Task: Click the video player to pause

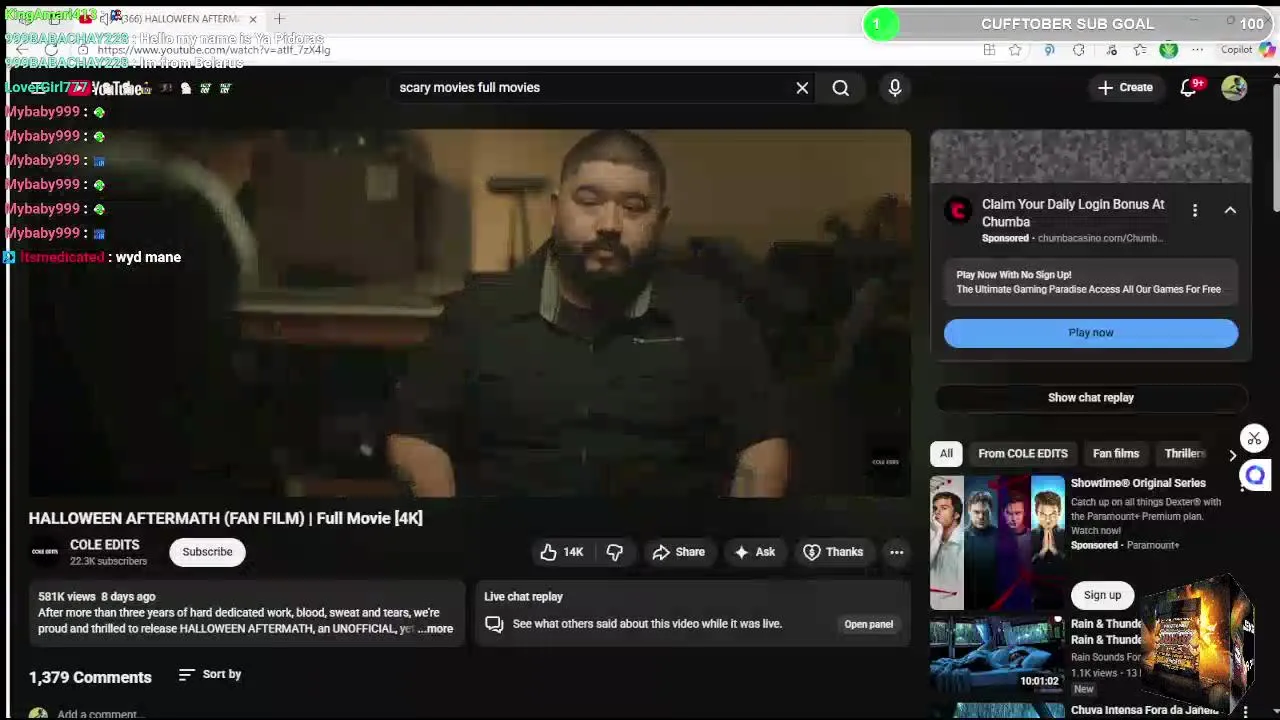Action: coord(469,313)
